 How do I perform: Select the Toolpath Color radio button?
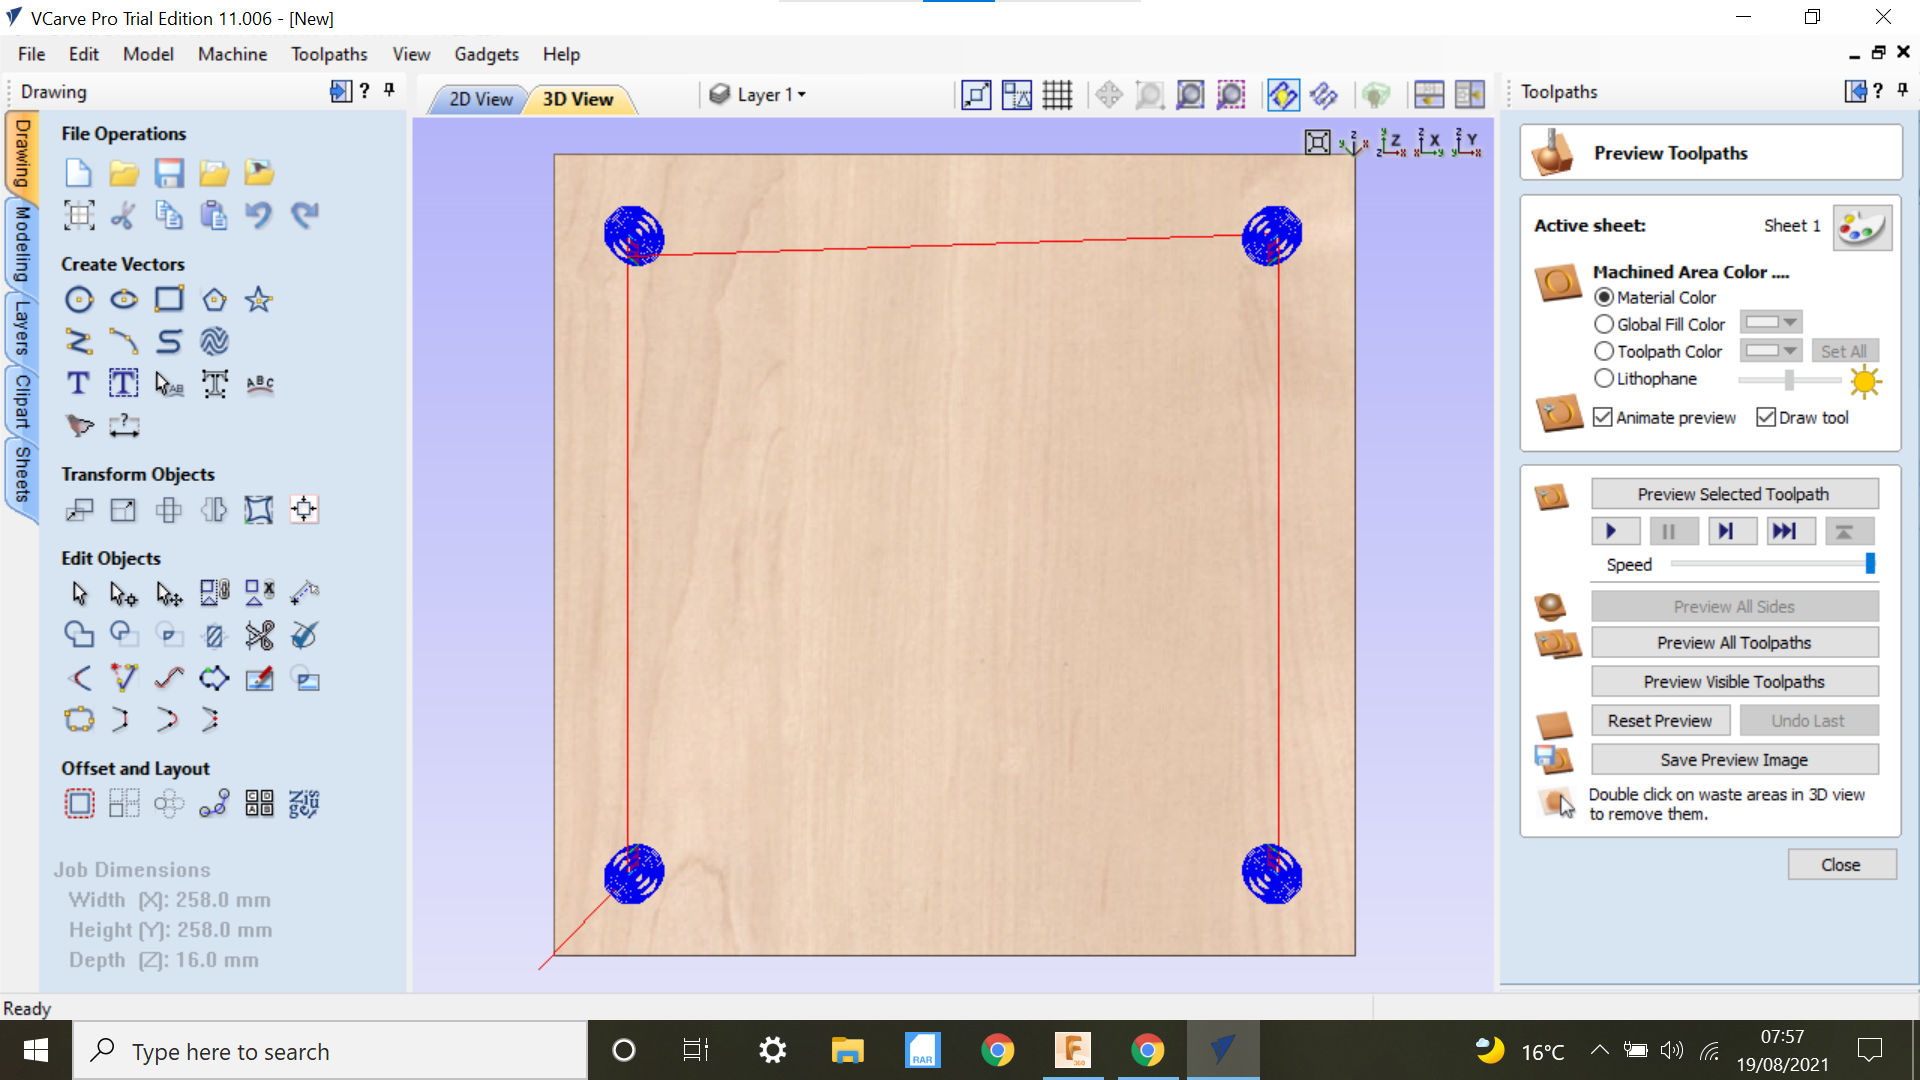pyautogui.click(x=1604, y=351)
